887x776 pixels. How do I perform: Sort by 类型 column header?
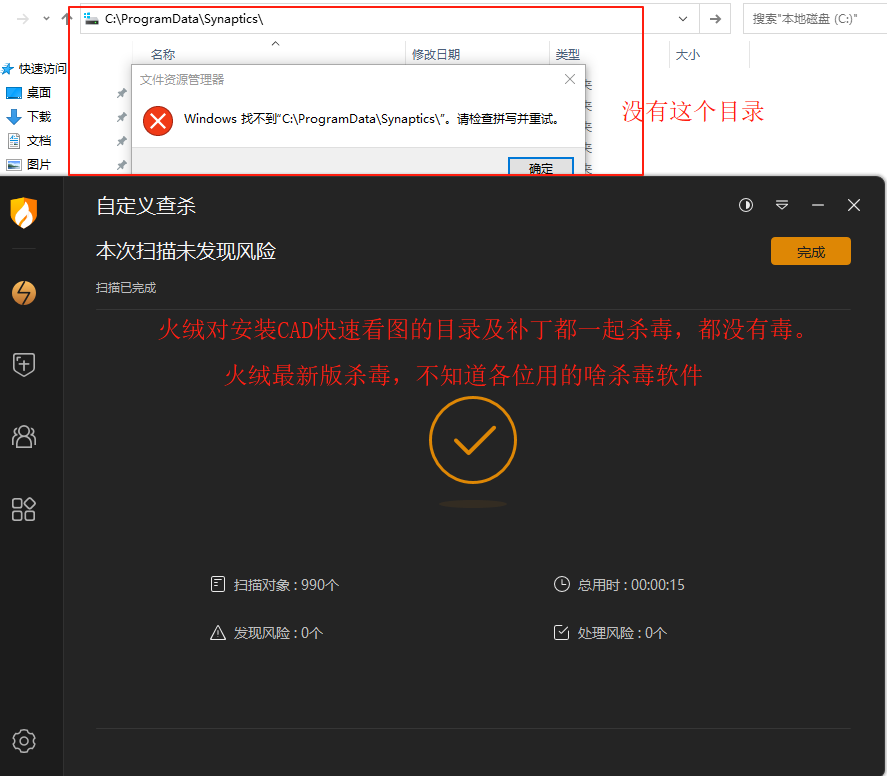567,54
